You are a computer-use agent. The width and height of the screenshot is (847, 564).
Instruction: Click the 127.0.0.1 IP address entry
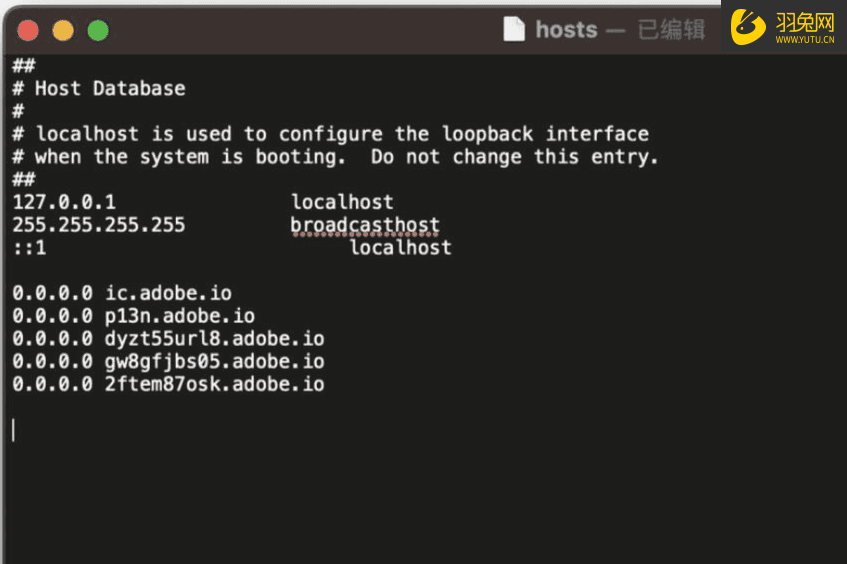click(x=64, y=202)
